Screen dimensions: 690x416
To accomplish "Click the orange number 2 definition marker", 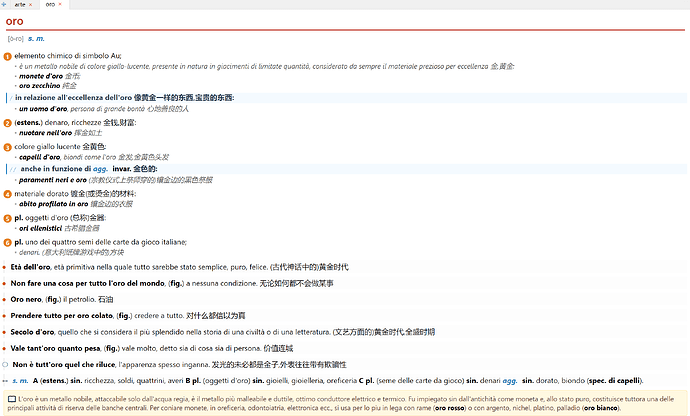I will point(8,122).
